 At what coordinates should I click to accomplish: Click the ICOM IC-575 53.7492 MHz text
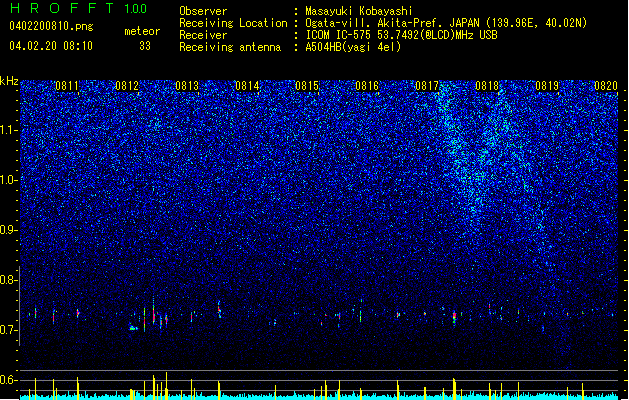tap(401, 35)
